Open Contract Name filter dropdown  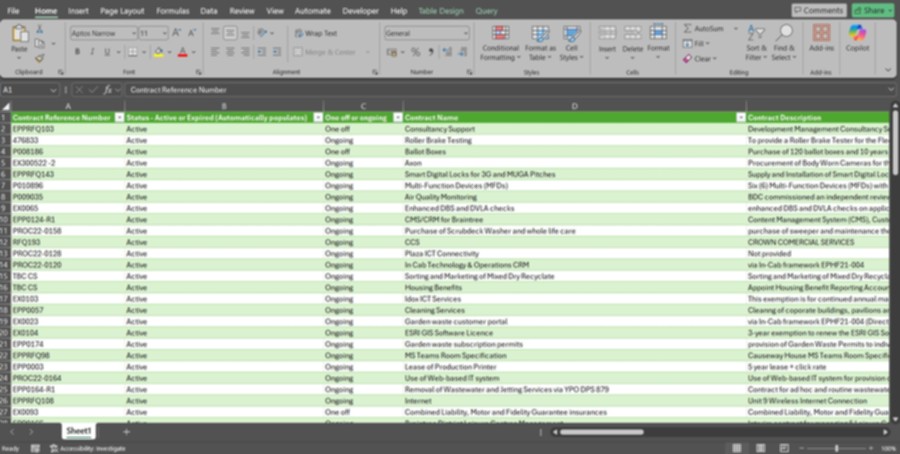pyautogui.click(x=740, y=118)
